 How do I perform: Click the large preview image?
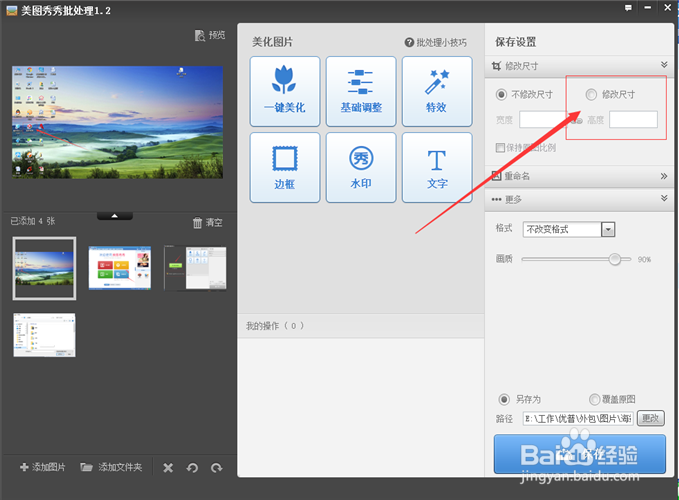117,122
